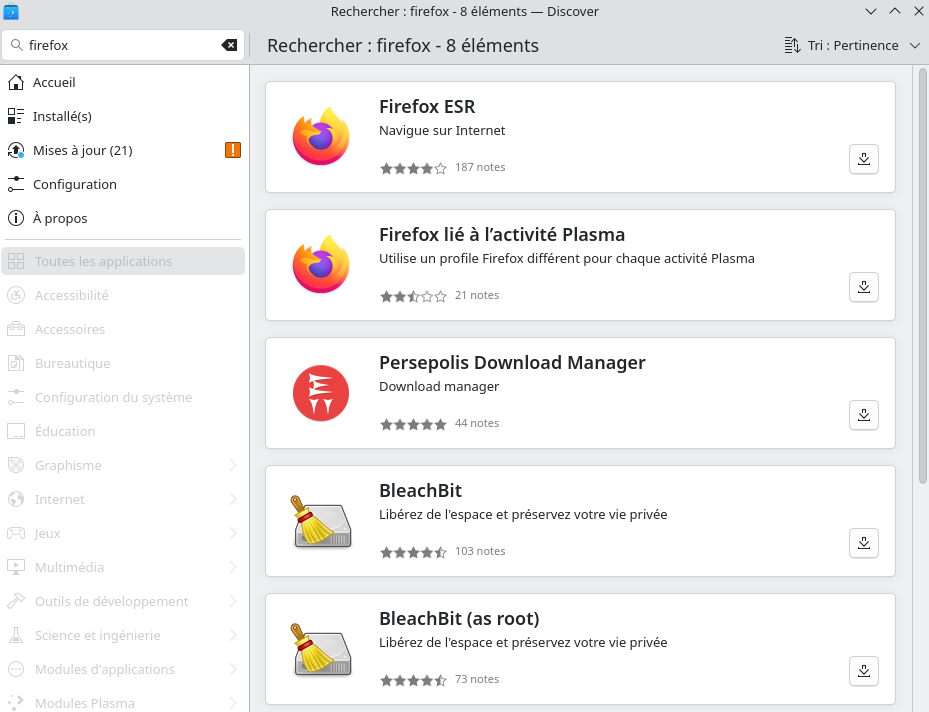Open the Tri : Pertinence sort dropdown
This screenshot has height=712, width=929.
pyautogui.click(x=853, y=45)
